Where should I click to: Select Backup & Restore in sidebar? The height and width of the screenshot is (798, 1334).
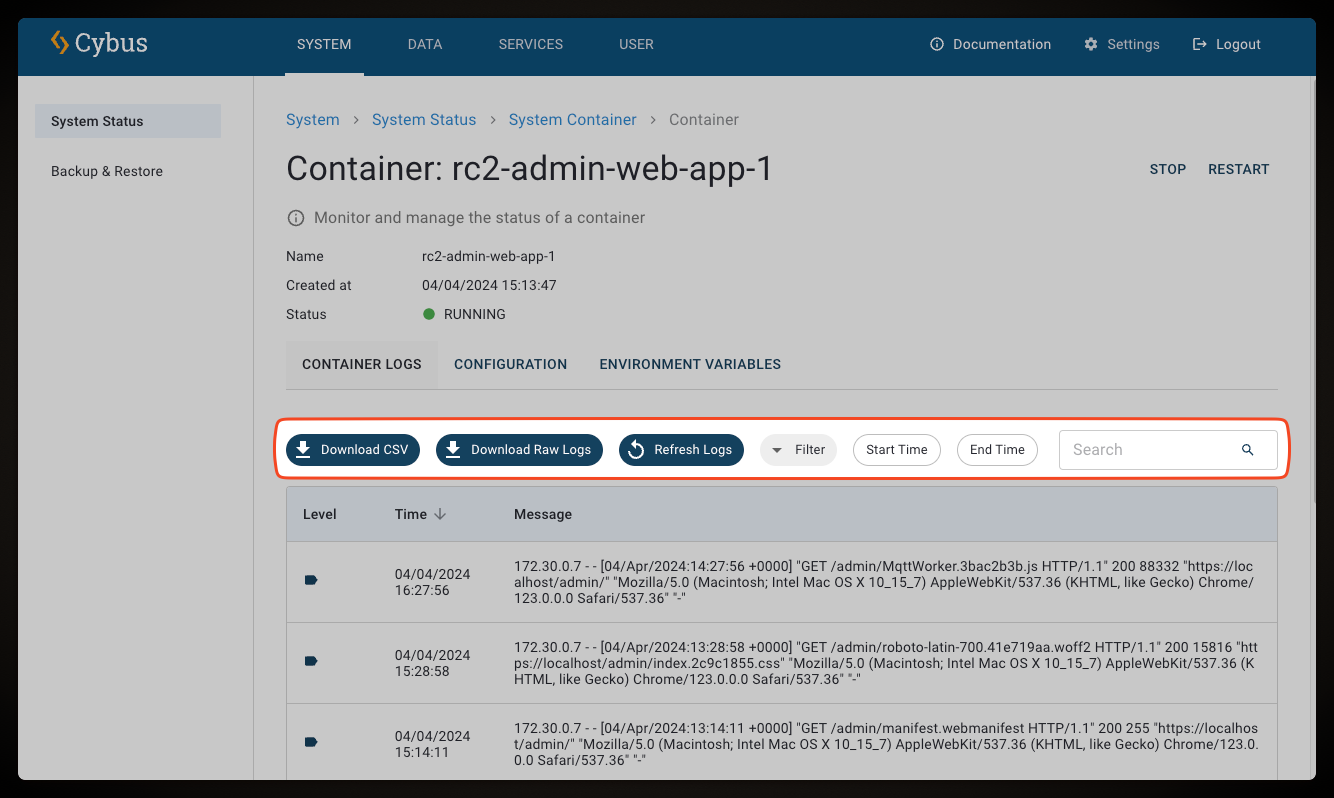tap(107, 171)
